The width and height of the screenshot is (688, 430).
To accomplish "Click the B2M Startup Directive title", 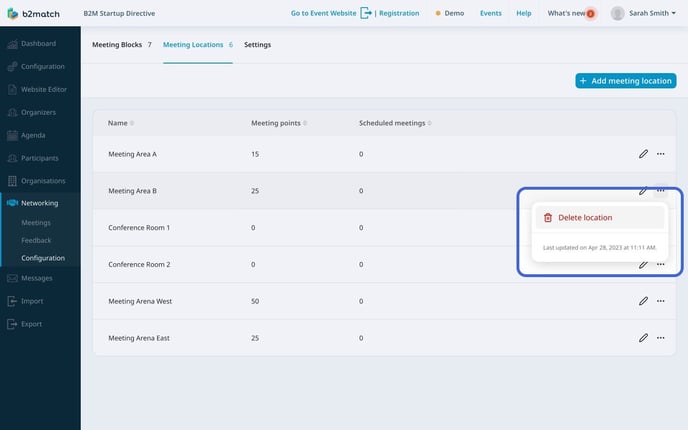I will [x=119, y=13].
